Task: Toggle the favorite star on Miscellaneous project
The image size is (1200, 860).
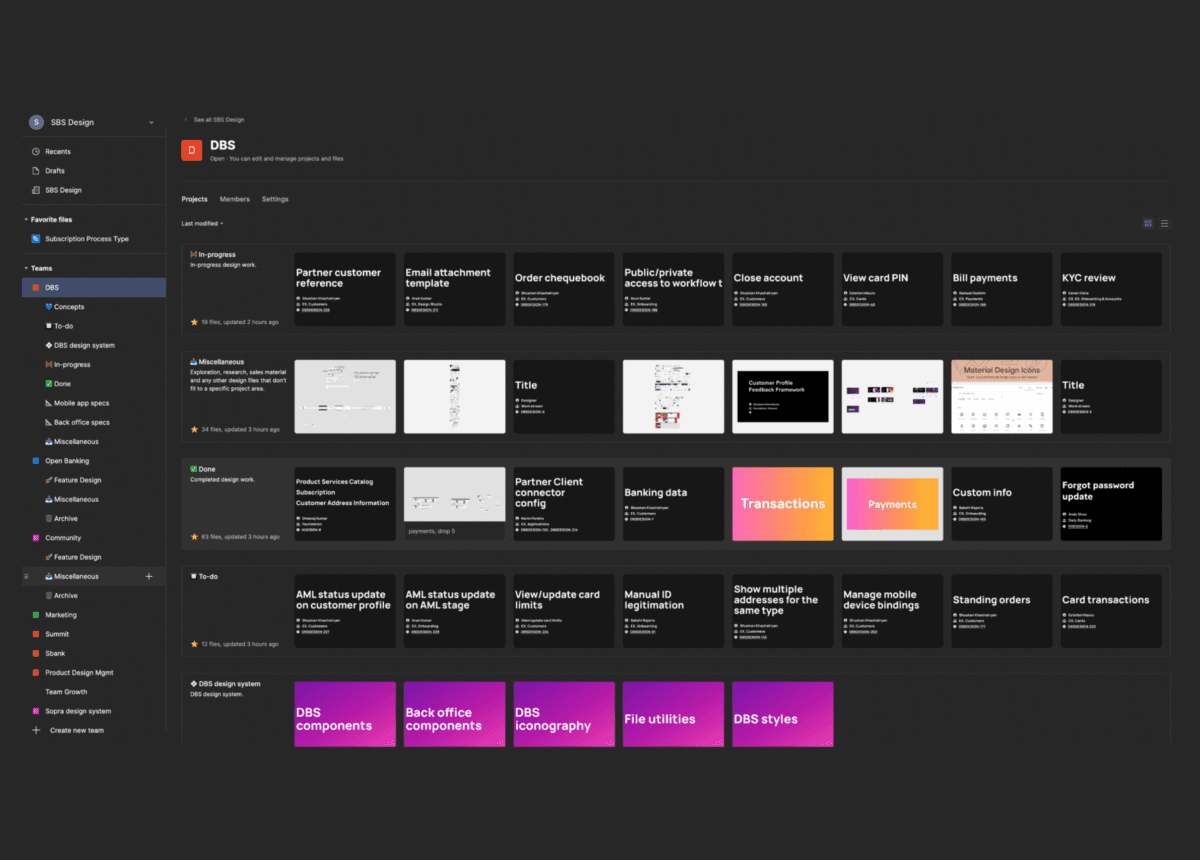Action: point(194,429)
